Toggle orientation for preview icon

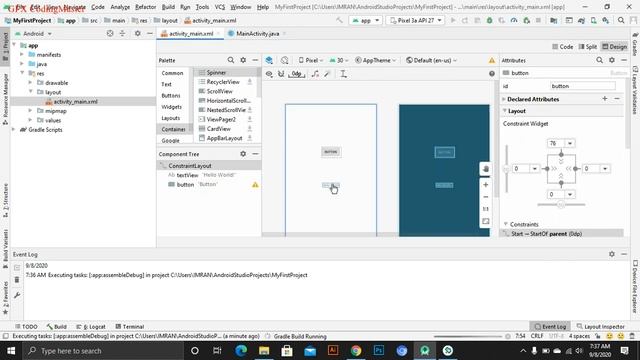click(284, 60)
